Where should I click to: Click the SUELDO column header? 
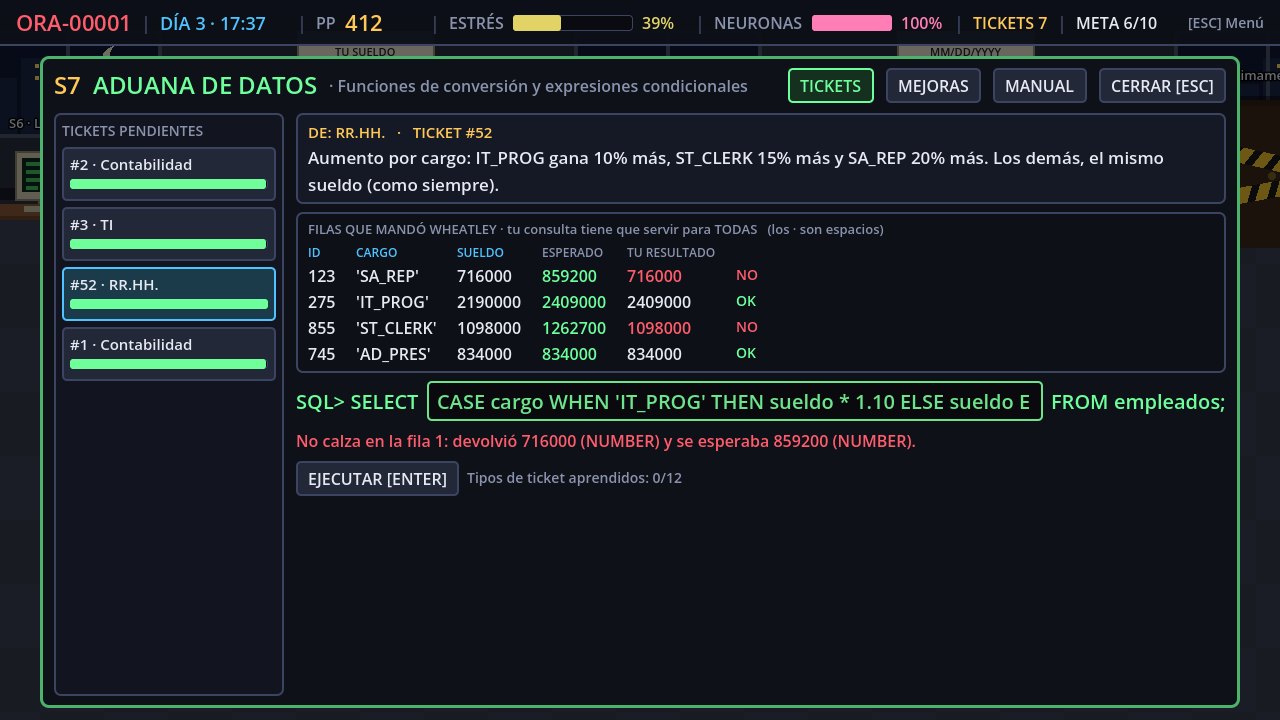(x=480, y=253)
